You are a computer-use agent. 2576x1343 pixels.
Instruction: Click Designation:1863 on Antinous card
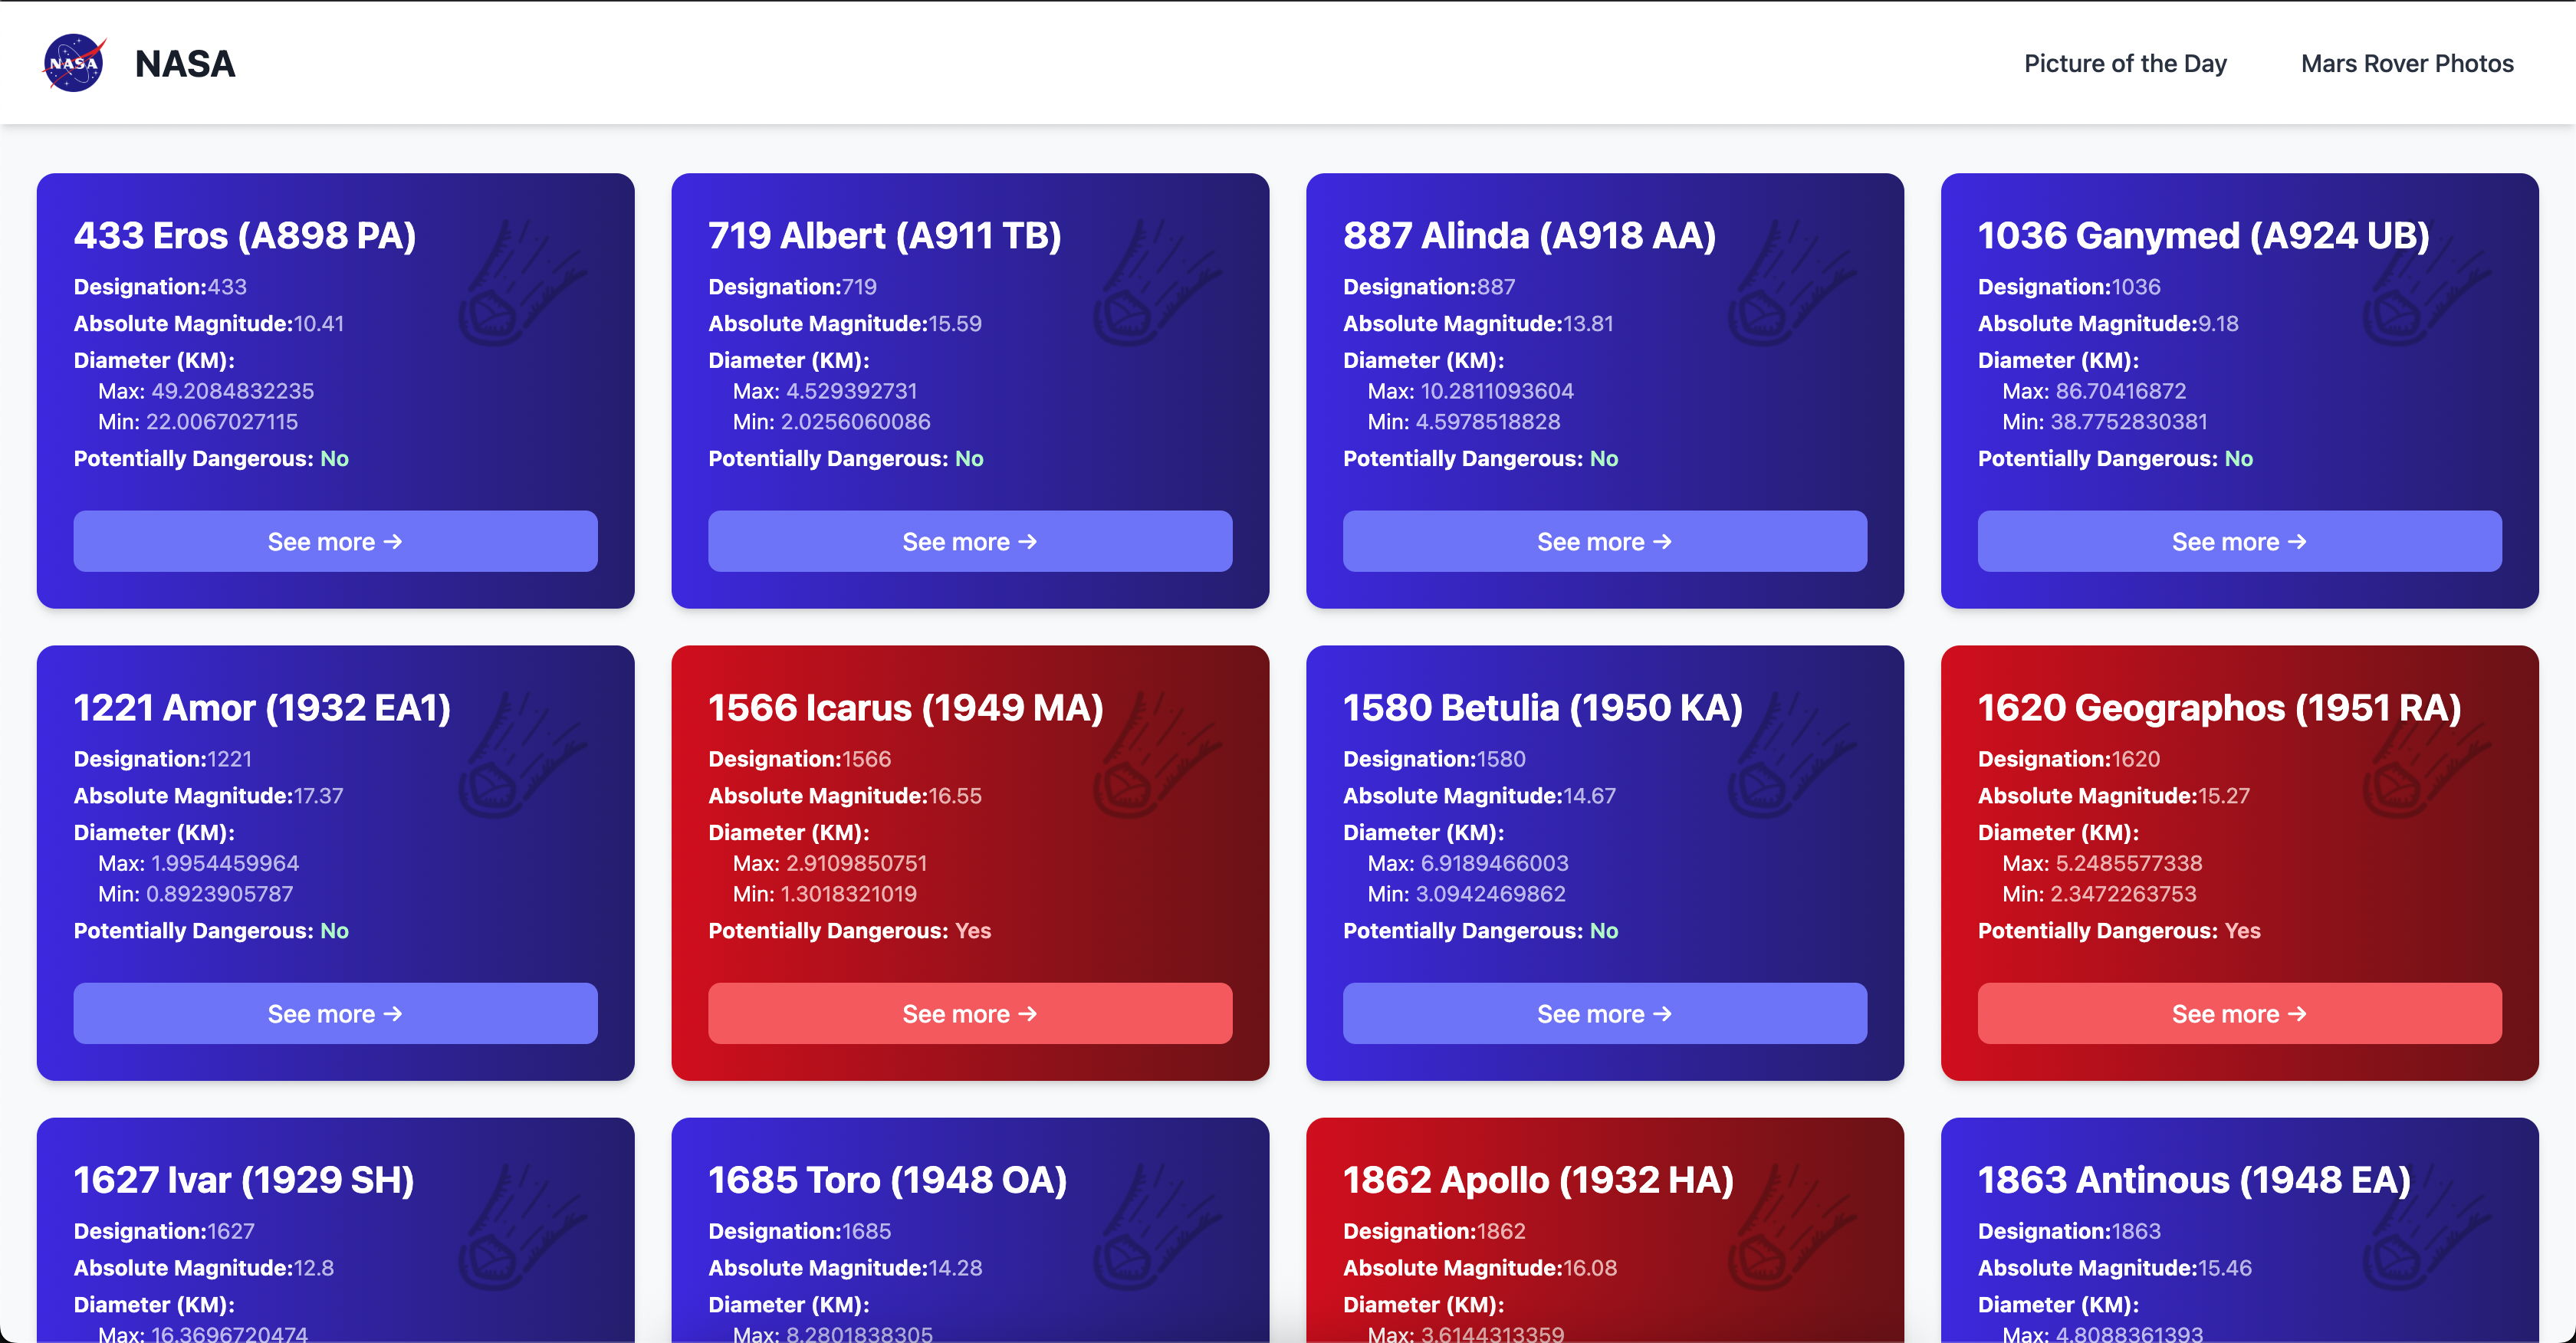(x=2069, y=1231)
